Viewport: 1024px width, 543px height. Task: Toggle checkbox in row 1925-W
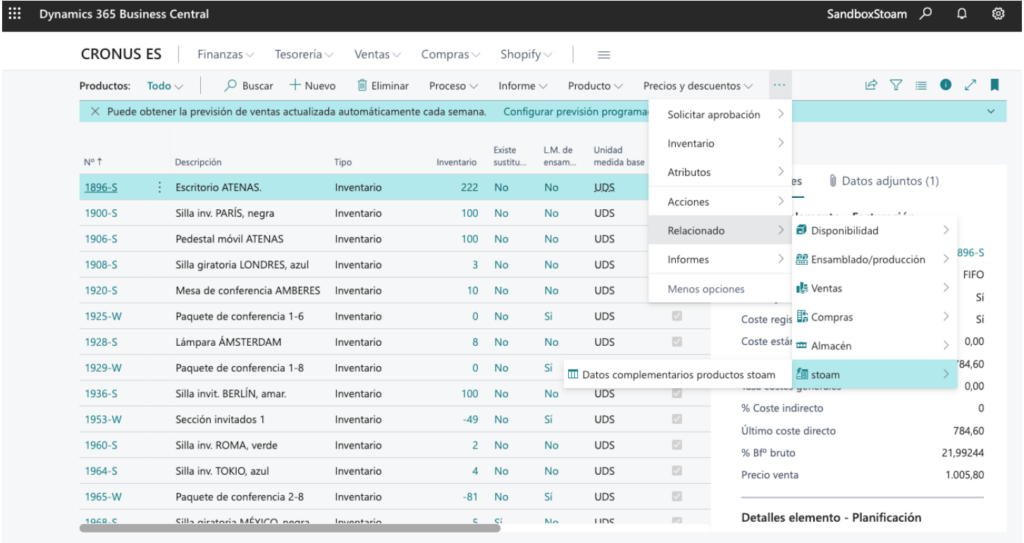point(677,316)
